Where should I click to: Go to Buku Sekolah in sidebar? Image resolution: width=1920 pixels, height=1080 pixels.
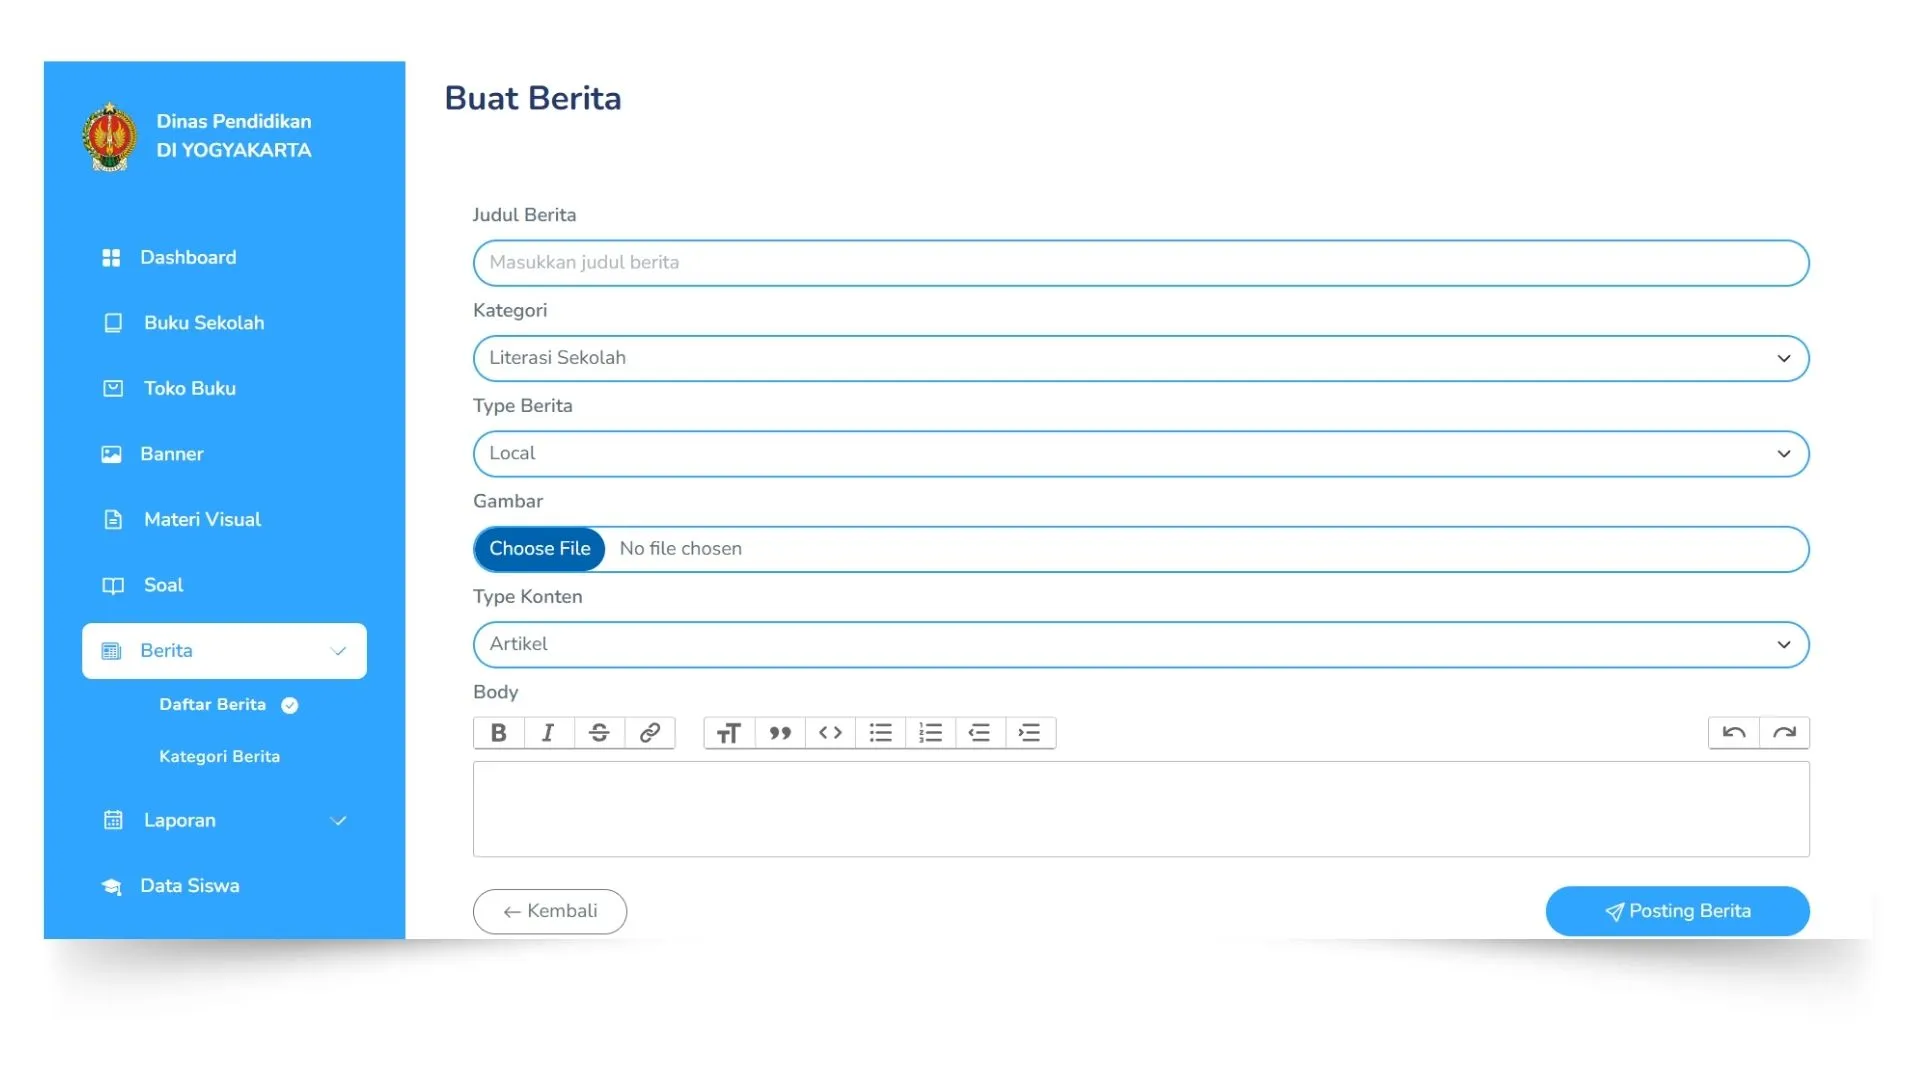coord(204,323)
